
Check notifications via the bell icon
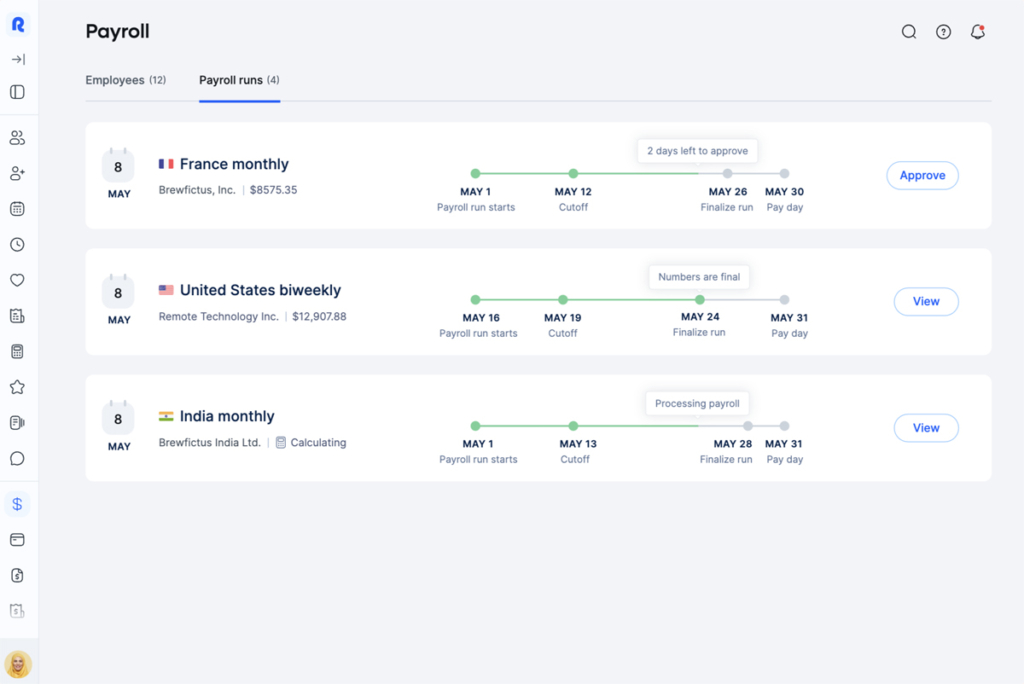tap(978, 31)
